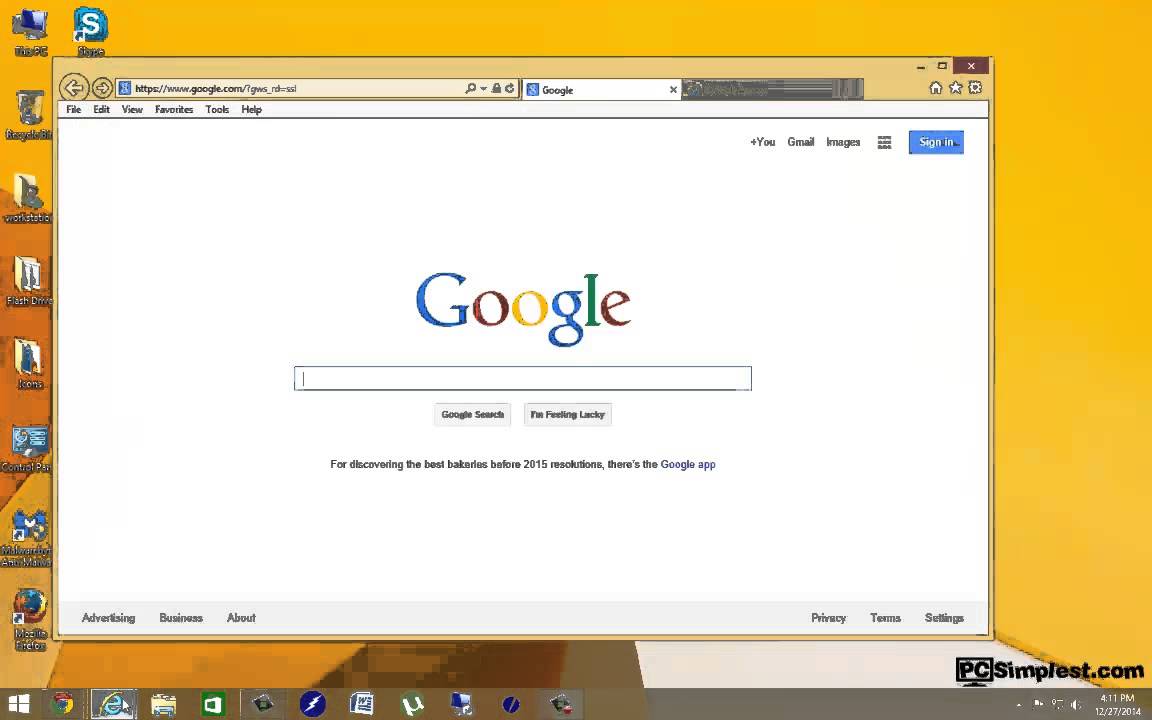The image size is (1152, 720).
Task: Open the green Store app on taskbar
Action: [213, 704]
